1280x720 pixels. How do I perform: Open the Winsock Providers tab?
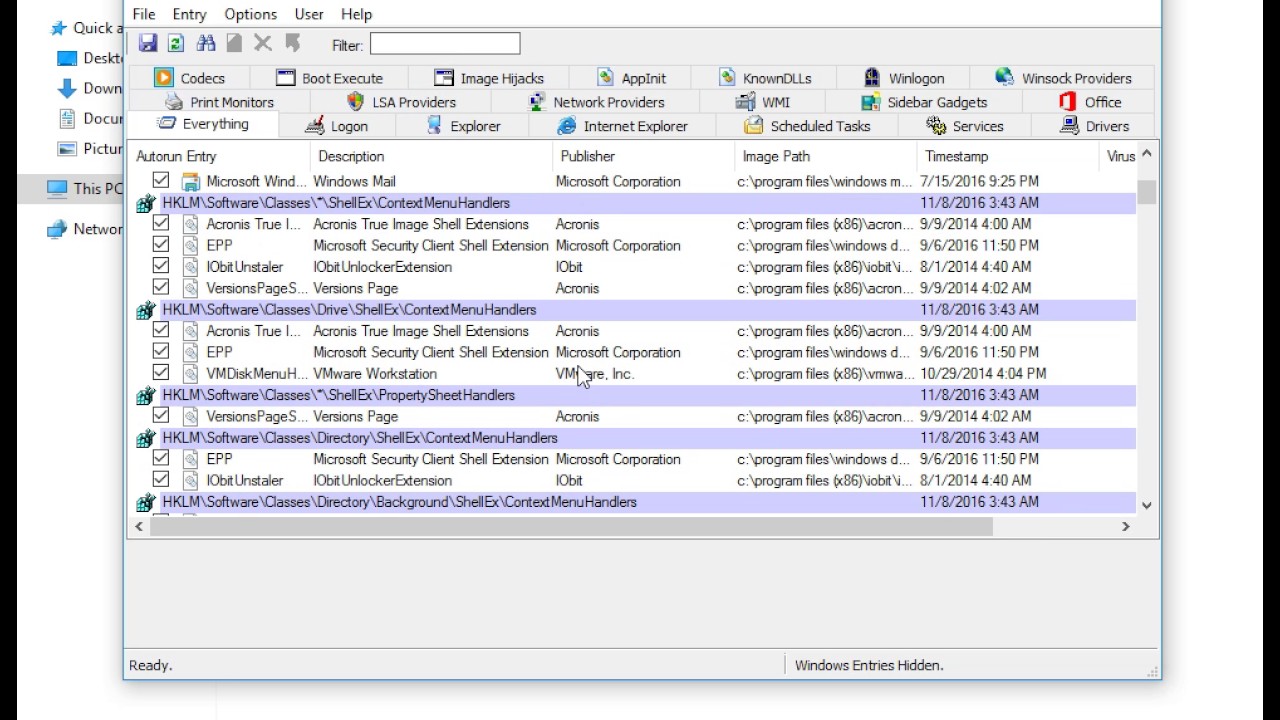[1063, 78]
